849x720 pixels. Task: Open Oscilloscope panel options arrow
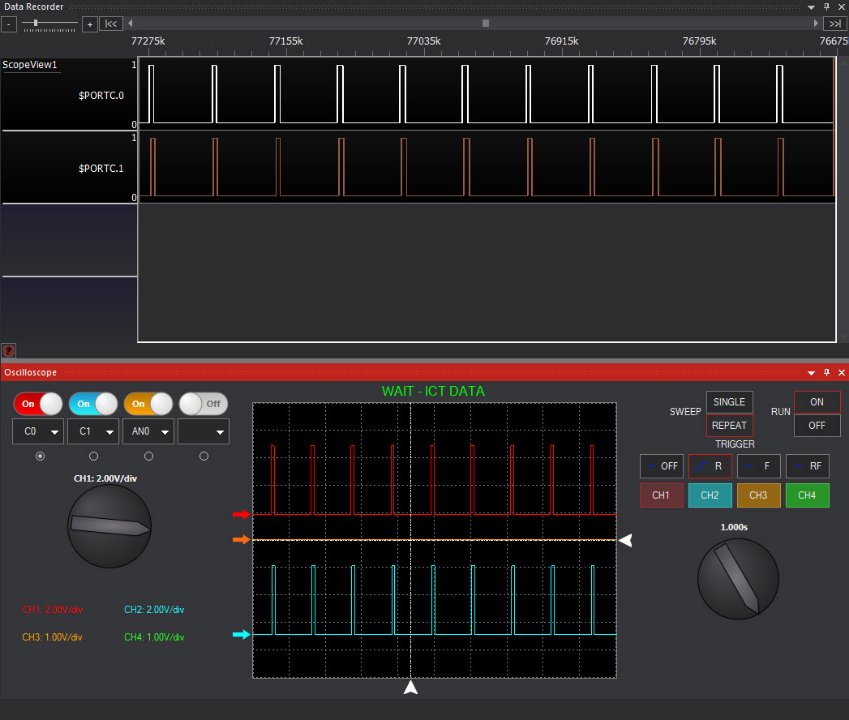[x=811, y=372]
